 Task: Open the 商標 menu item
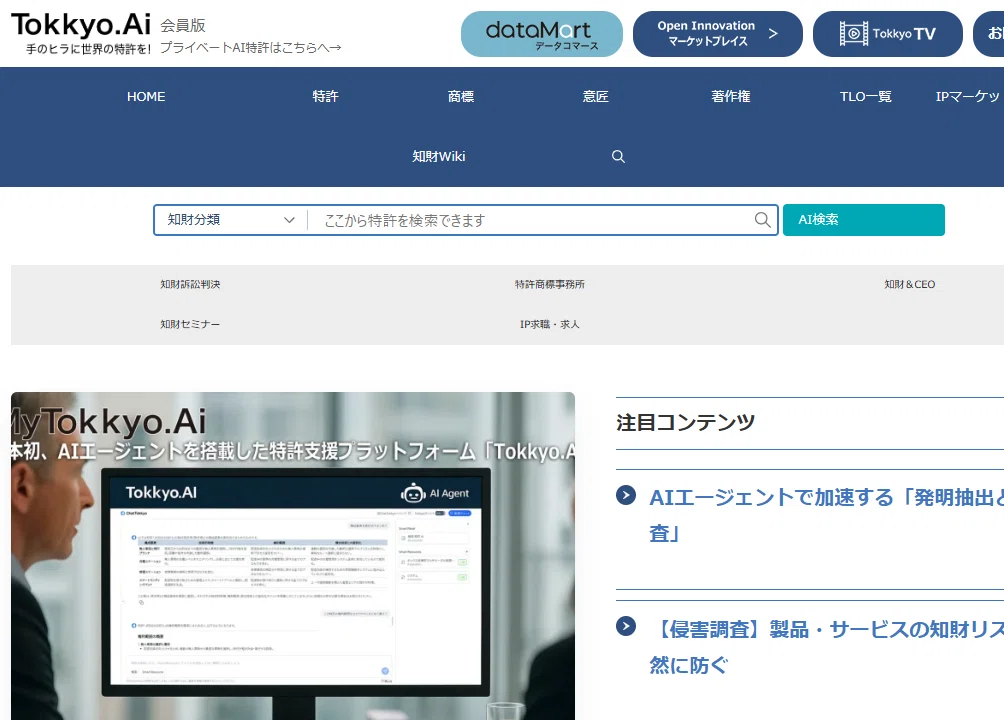[460, 97]
